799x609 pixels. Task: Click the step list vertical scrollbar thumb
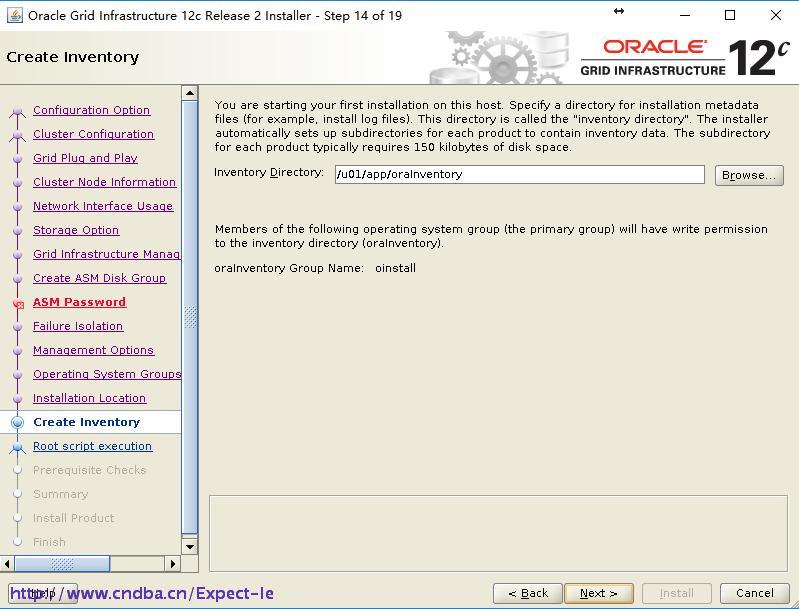coord(190,317)
